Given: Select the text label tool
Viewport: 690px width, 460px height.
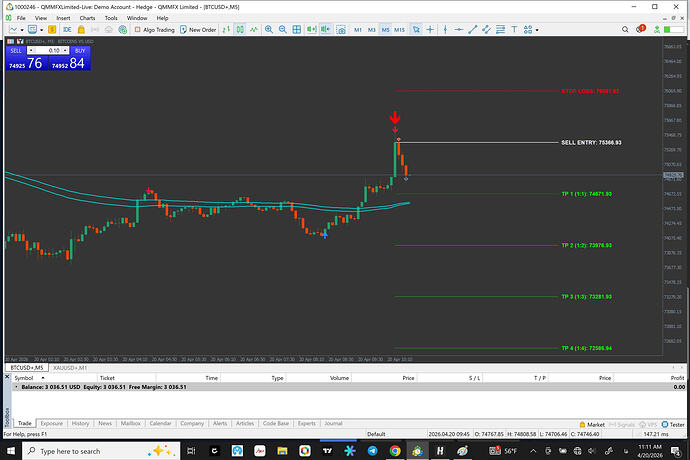Looking at the screenshot, I should click(x=514, y=29).
